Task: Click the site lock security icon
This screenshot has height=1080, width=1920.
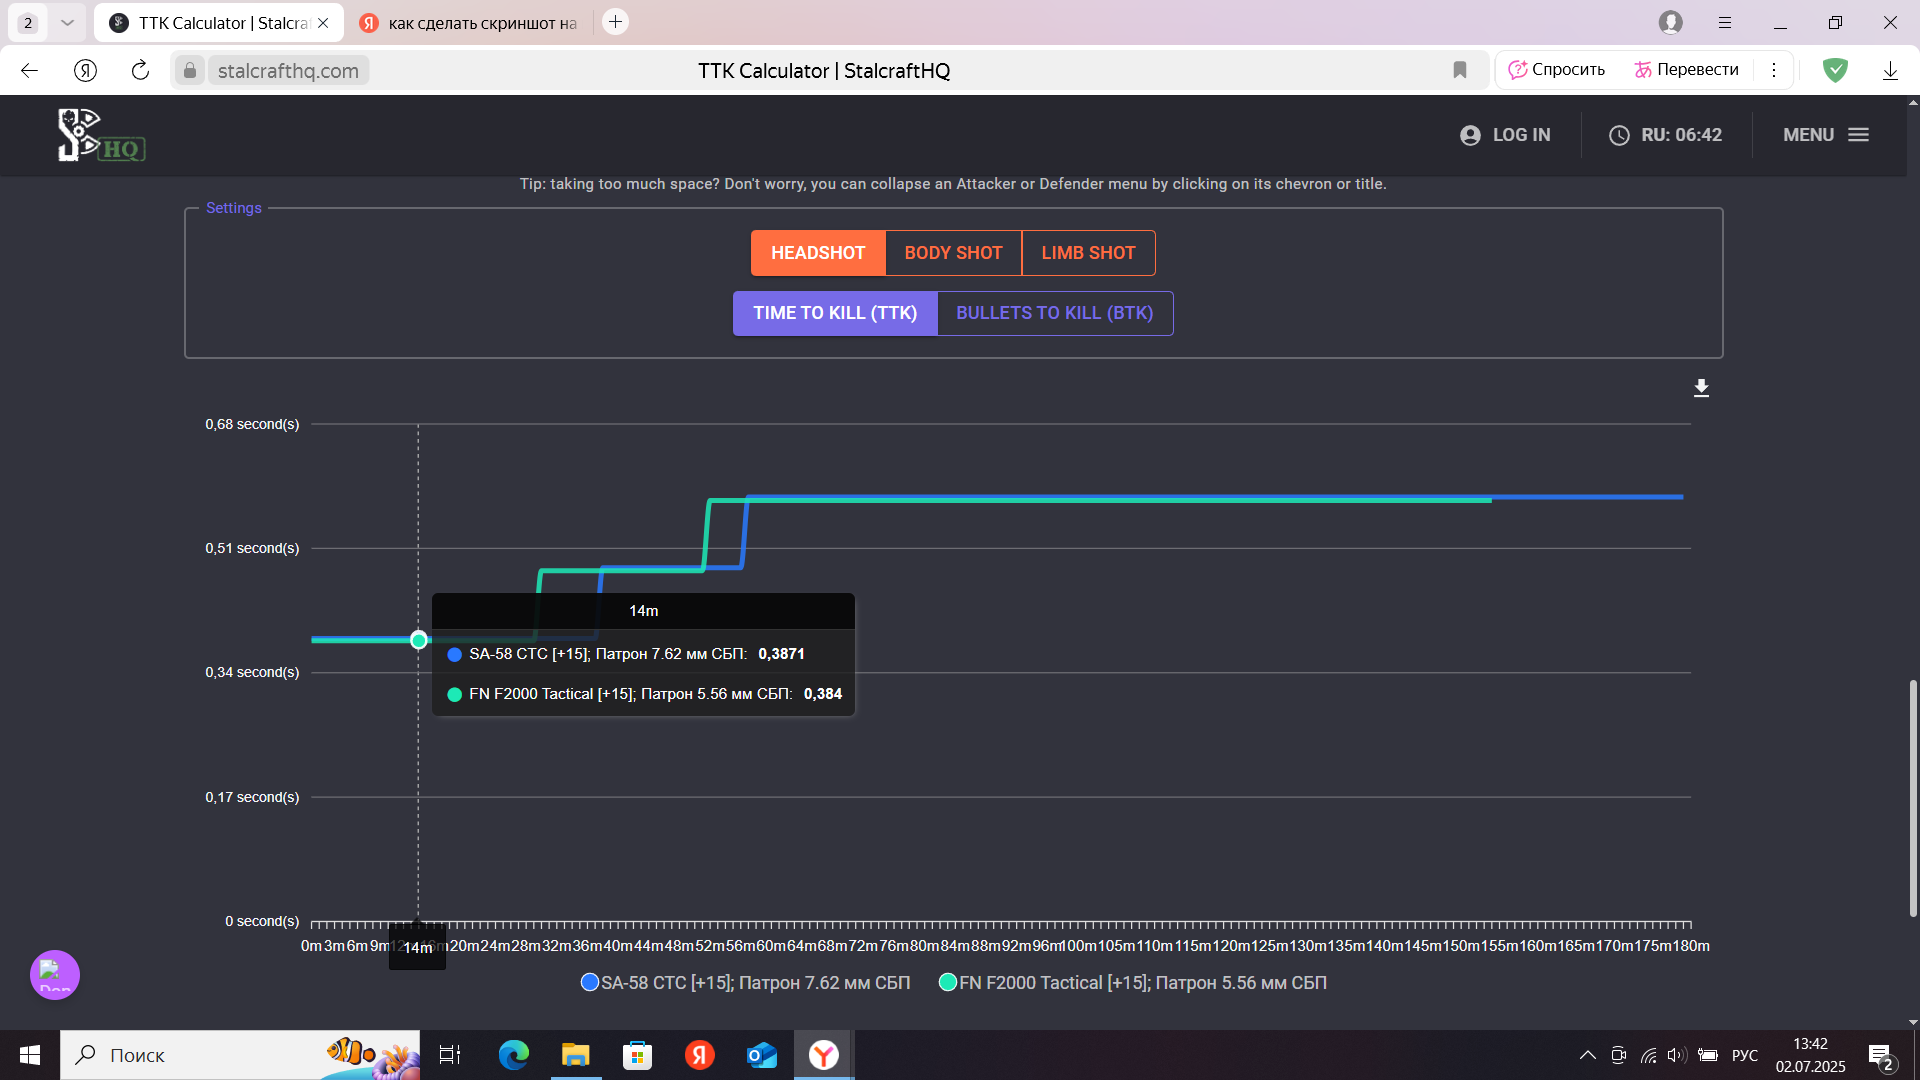Action: click(190, 70)
